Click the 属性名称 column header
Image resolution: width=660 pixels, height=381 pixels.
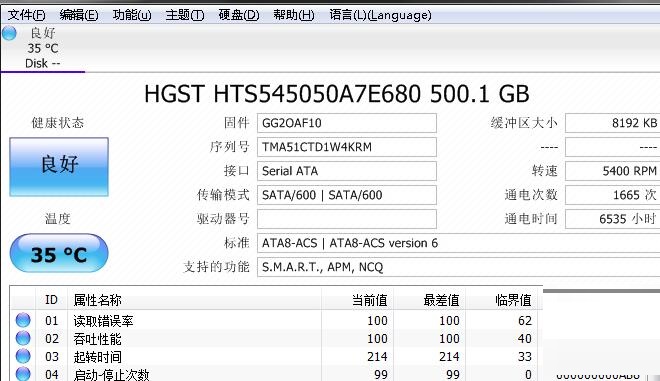click(194, 300)
